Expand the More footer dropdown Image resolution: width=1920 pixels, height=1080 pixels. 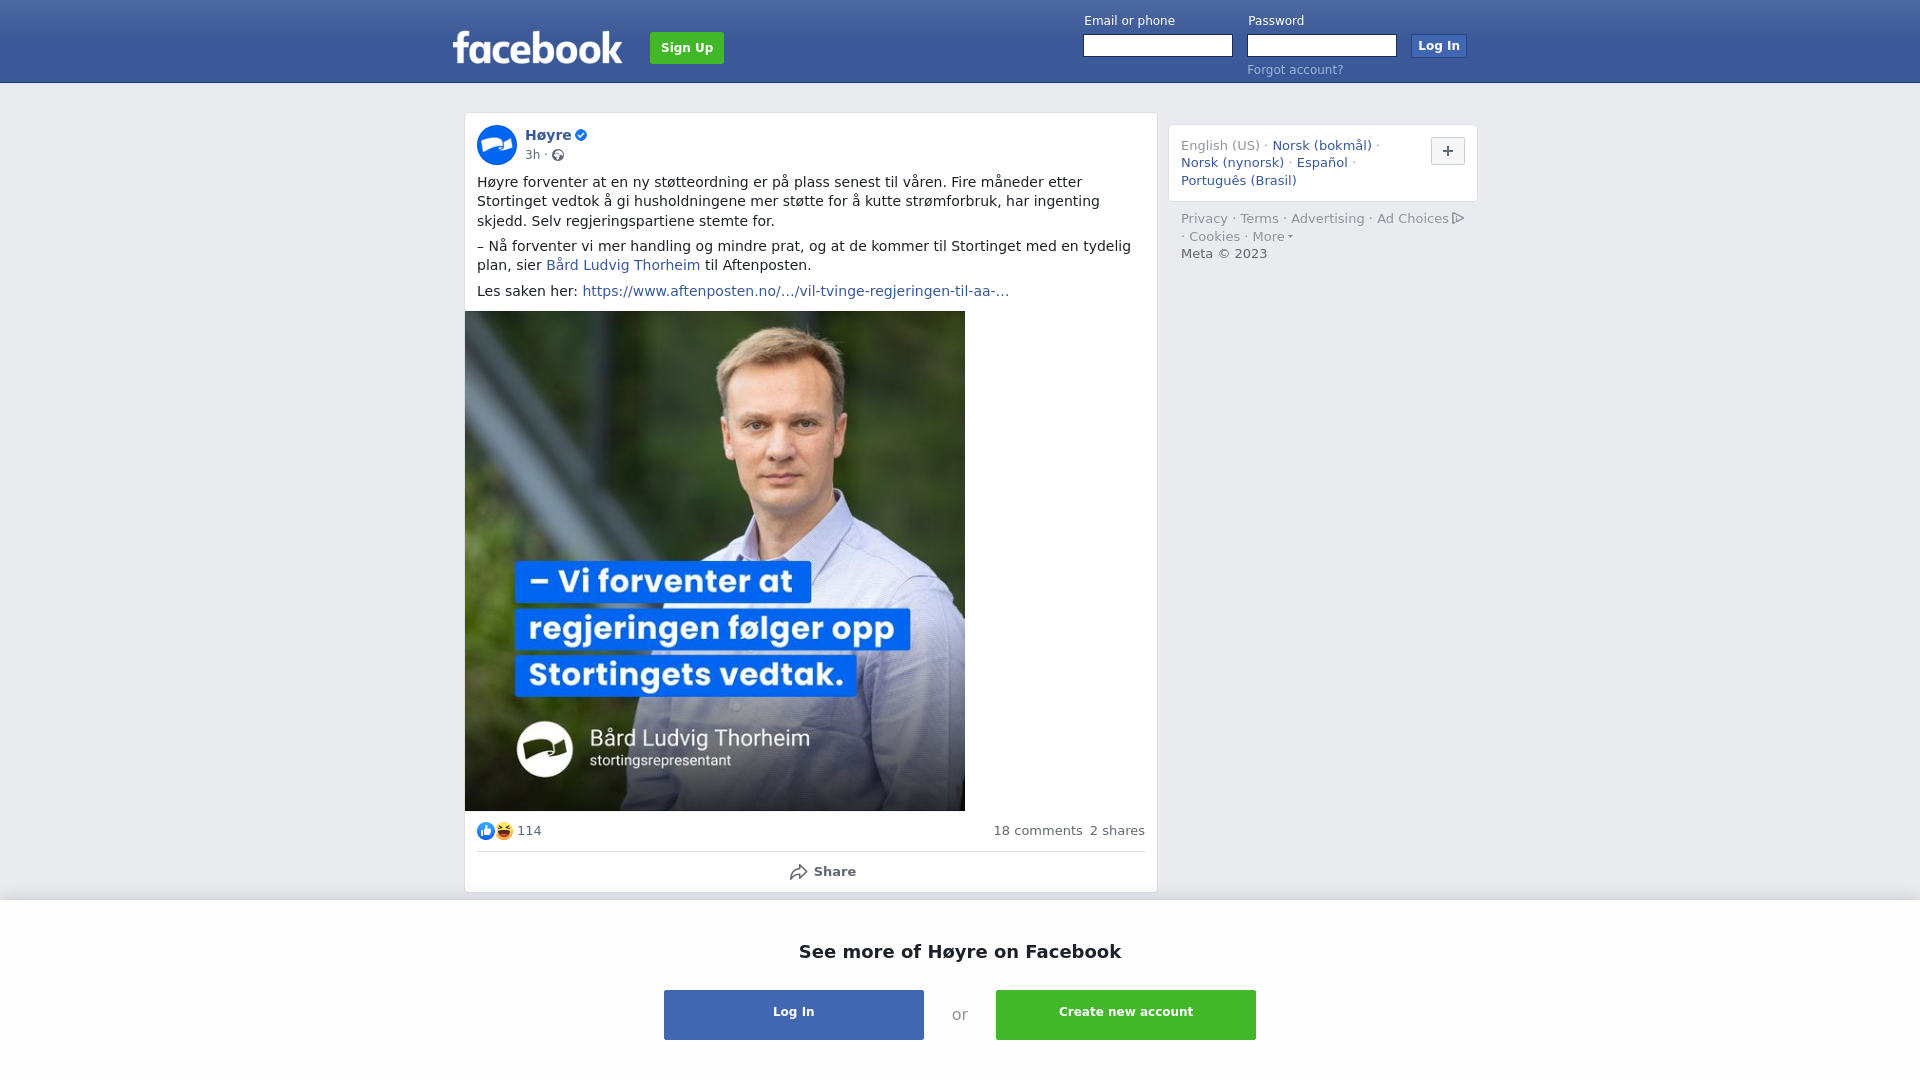click(x=1272, y=237)
